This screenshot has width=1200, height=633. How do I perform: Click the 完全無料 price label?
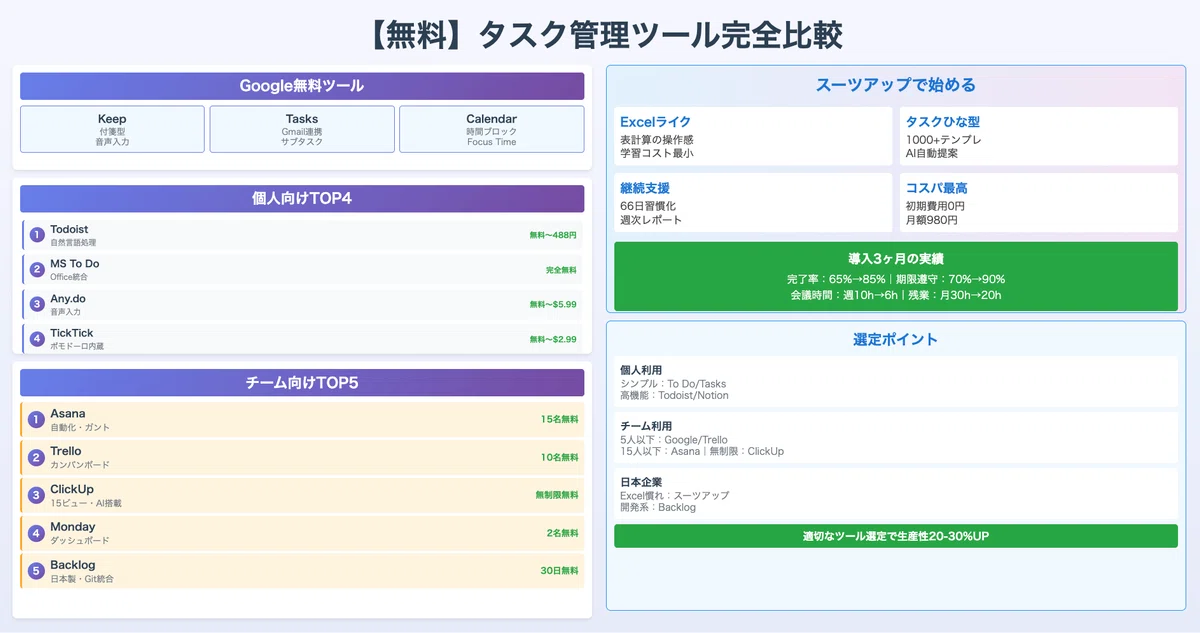(x=561, y=270)
